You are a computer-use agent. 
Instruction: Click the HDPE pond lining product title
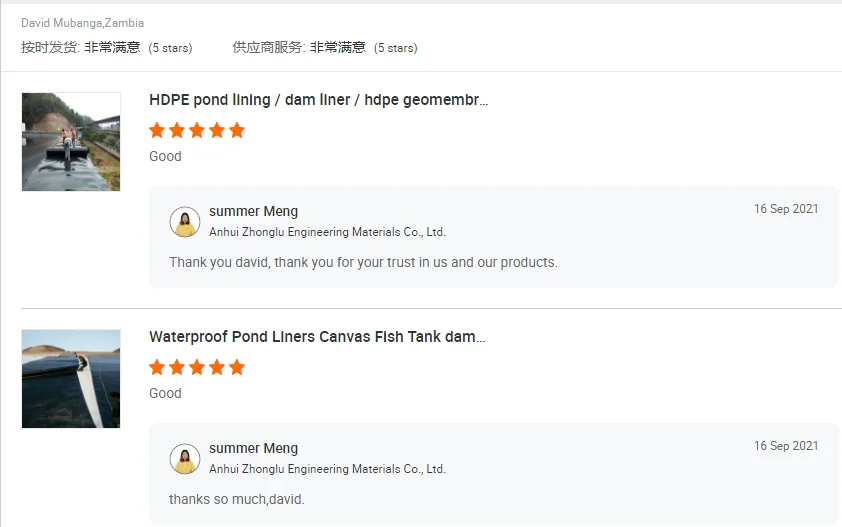click(x=318, y=100)
